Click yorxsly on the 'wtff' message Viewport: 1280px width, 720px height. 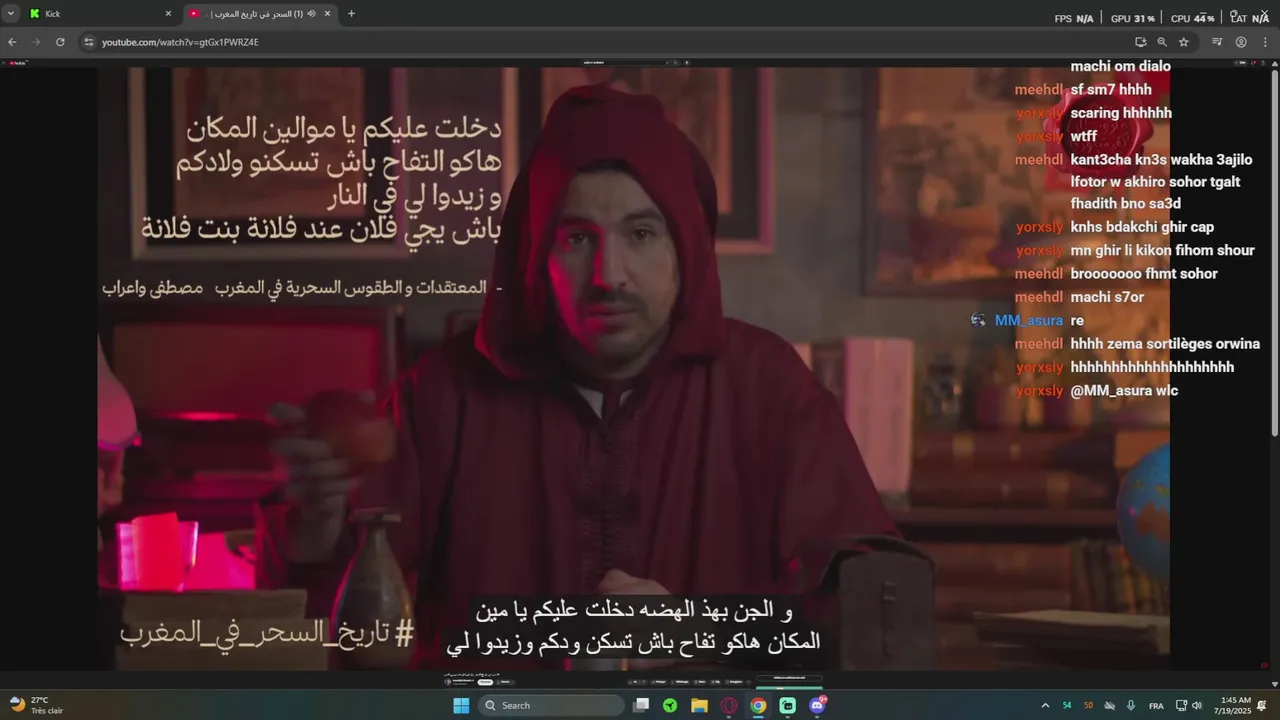click(1040, 136)
